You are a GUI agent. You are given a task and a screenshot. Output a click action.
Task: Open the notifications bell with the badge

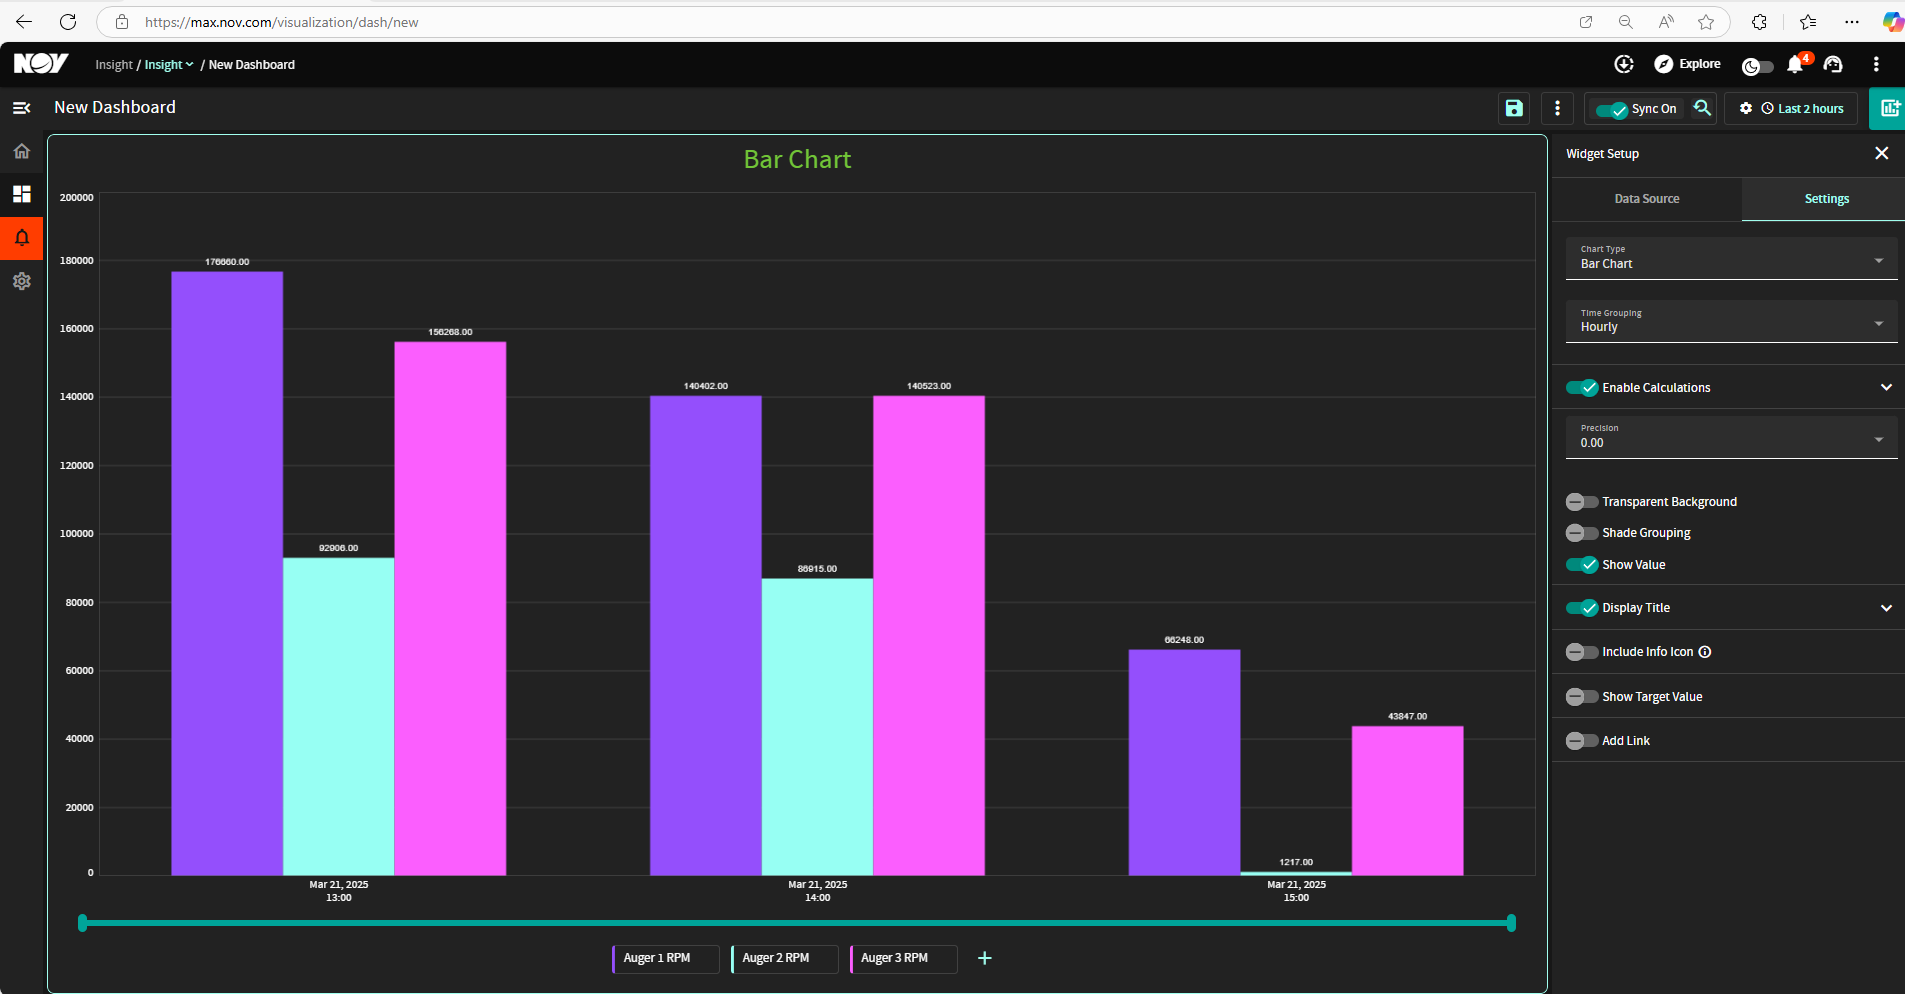[x=1797, y=64]
